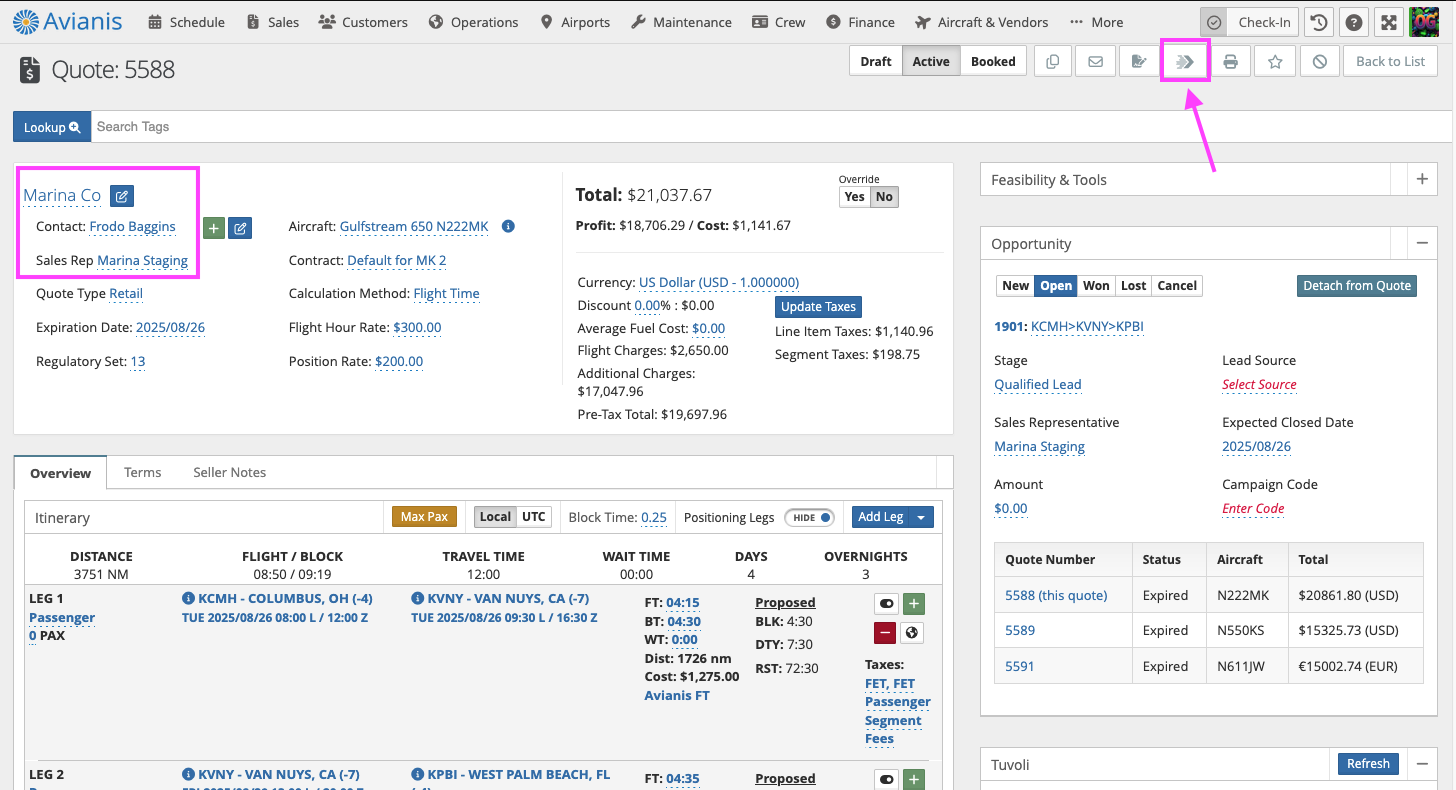Click Detach from Quote button
This screenshot has width=1456, height=790.
pos(1357,286)
